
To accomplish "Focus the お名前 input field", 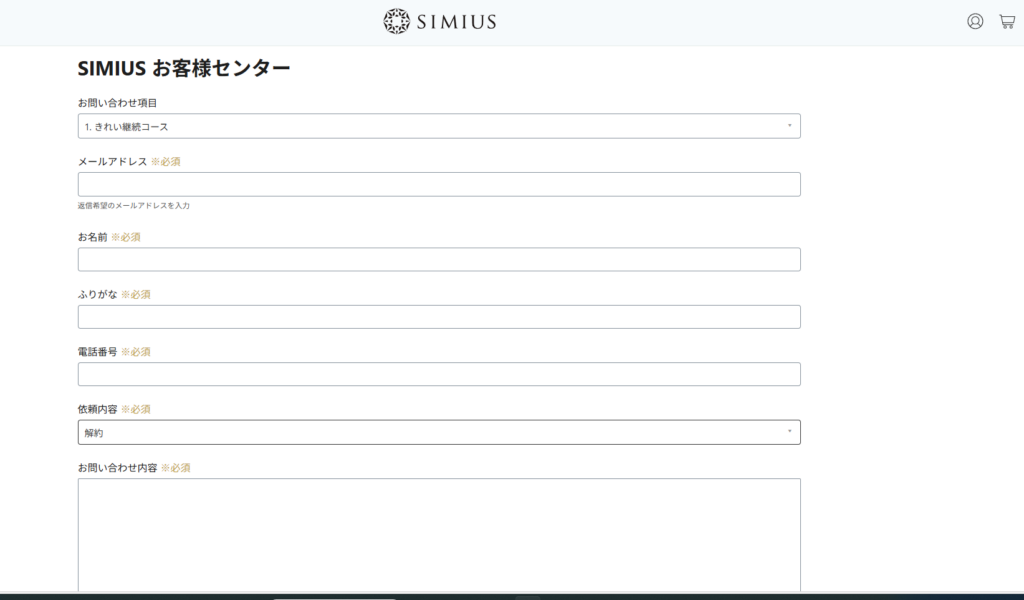I will (439, 259).
